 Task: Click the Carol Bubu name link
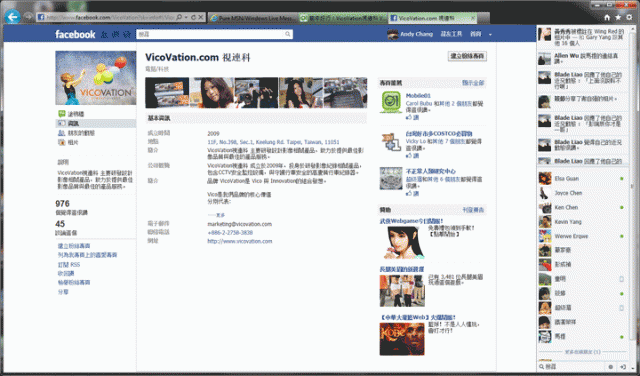tap(419, 104)
